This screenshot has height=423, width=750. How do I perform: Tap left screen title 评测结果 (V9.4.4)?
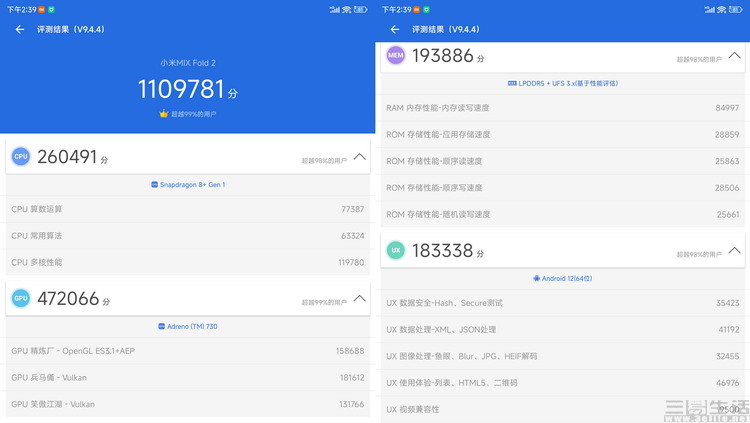tap(71, 30)
